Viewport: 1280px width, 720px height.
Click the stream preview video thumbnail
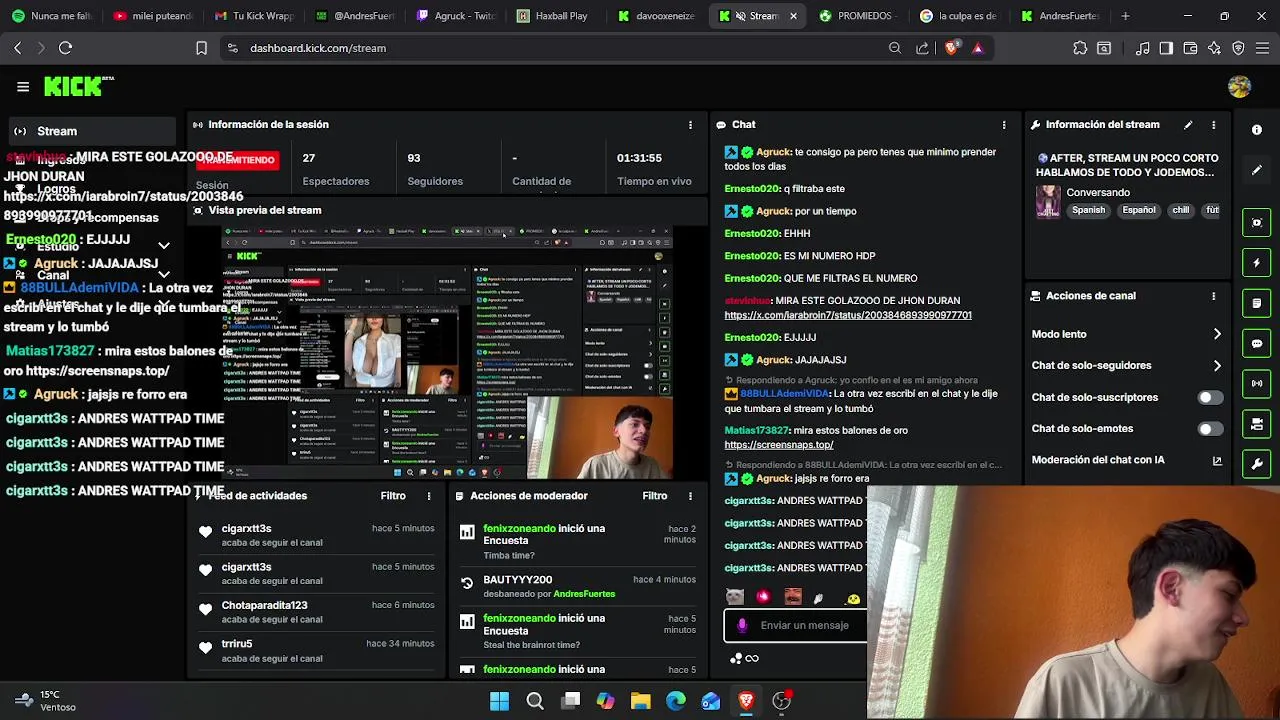(x=447, y=353)
